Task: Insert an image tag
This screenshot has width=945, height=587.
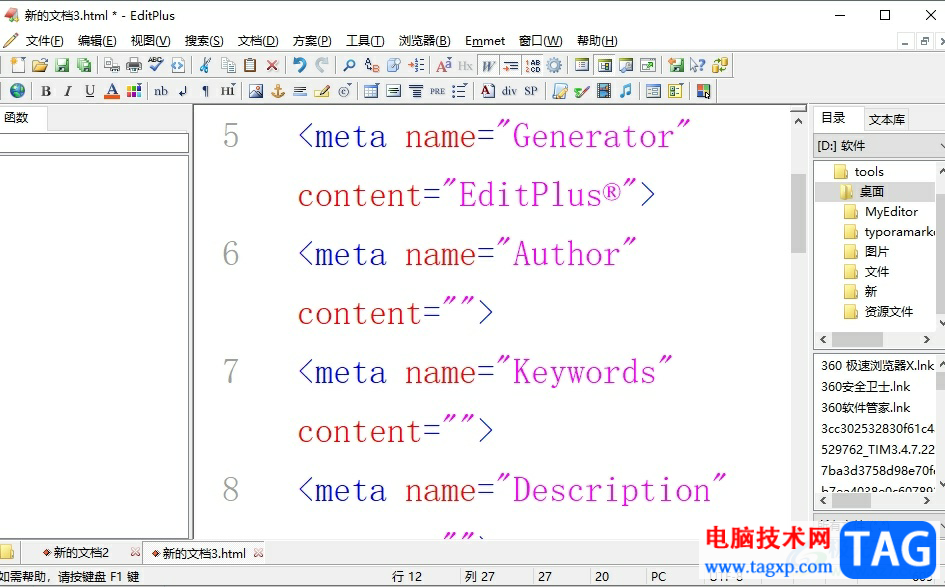Action: tap(256, 91)
